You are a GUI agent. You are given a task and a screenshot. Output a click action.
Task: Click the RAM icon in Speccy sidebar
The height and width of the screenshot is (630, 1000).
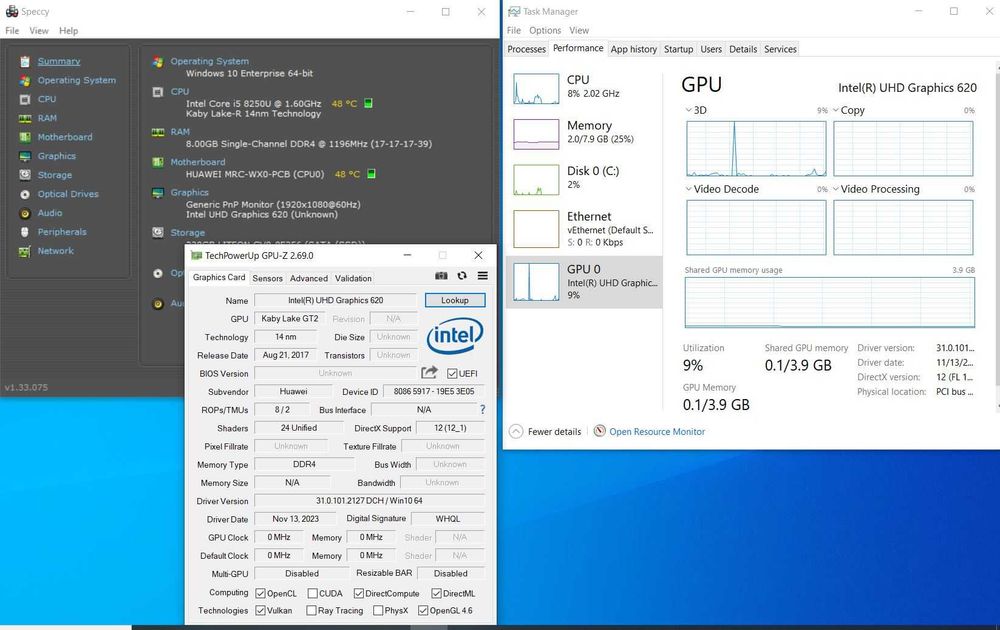[x=25, y=119]
